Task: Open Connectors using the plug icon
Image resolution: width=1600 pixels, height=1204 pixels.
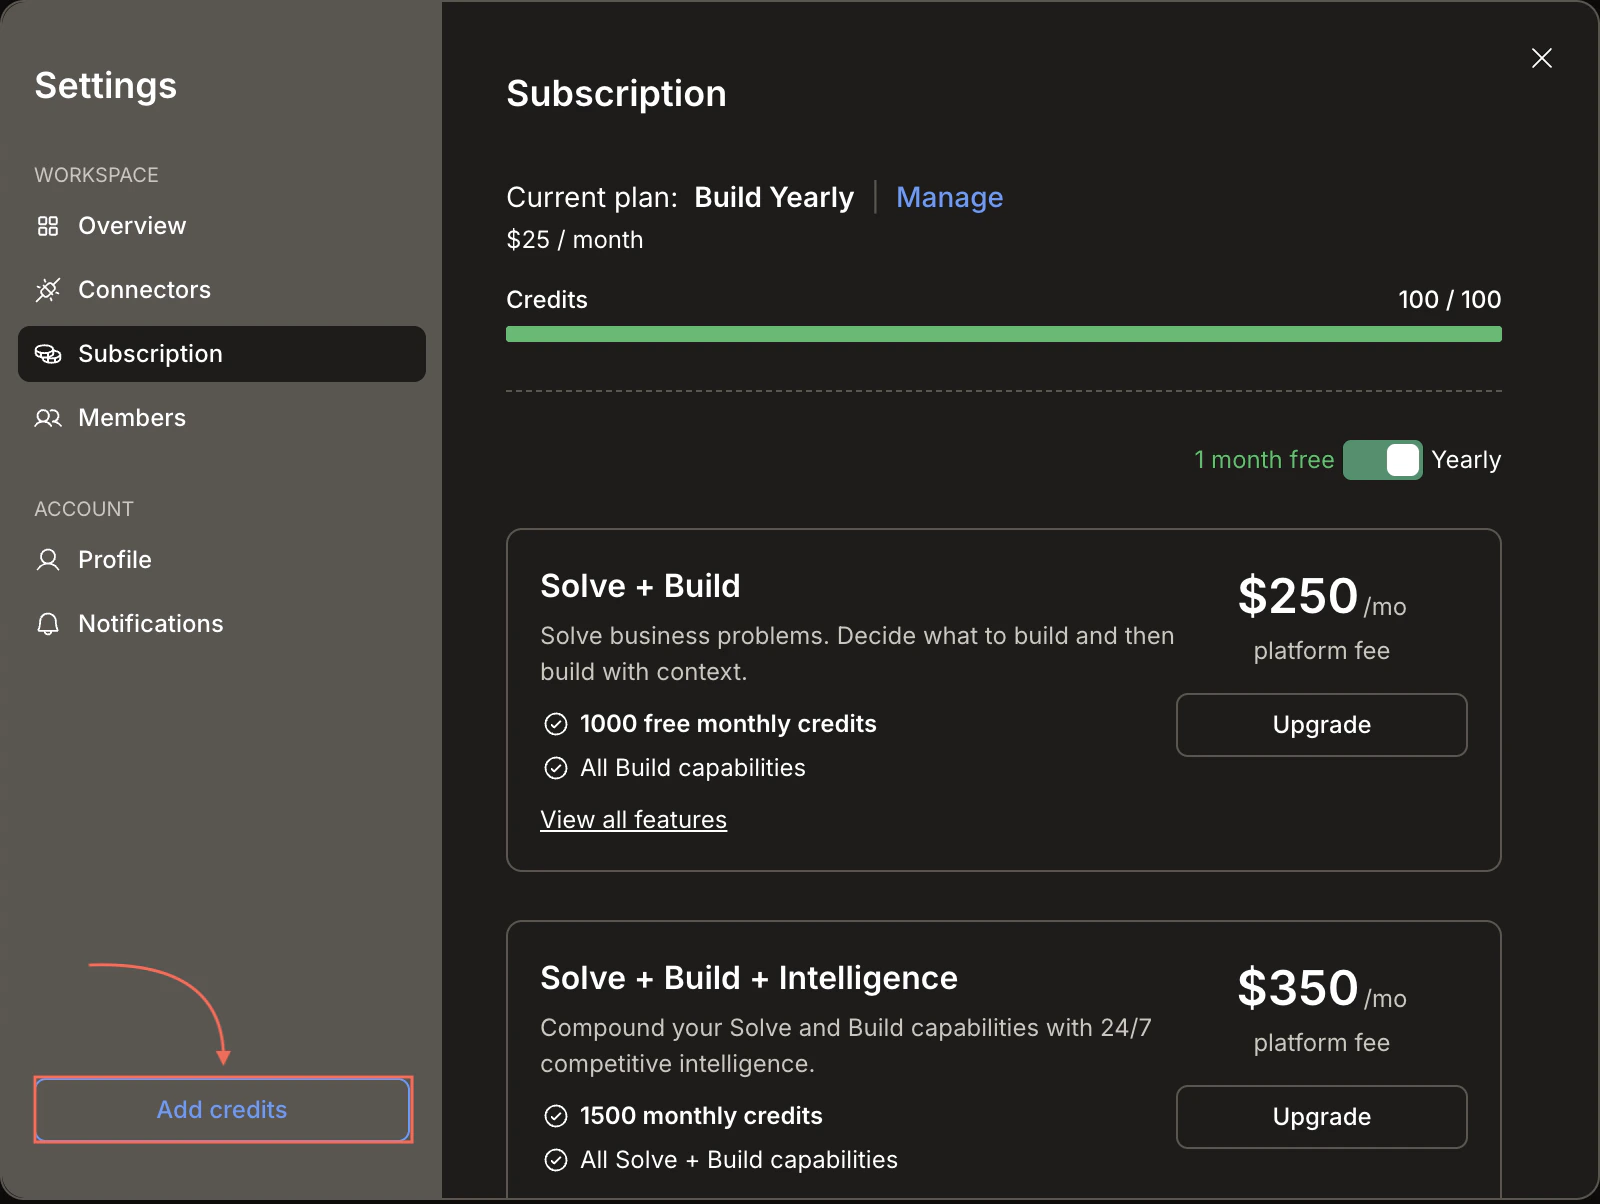Action: coord(48,290)
